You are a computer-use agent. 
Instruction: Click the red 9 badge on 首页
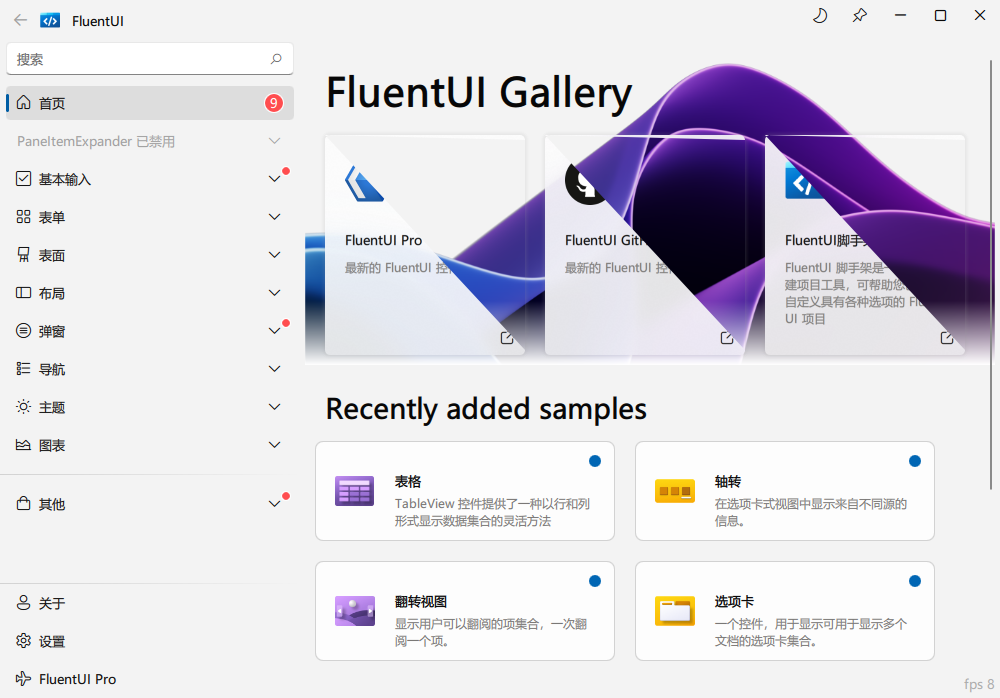click(274, 103)
